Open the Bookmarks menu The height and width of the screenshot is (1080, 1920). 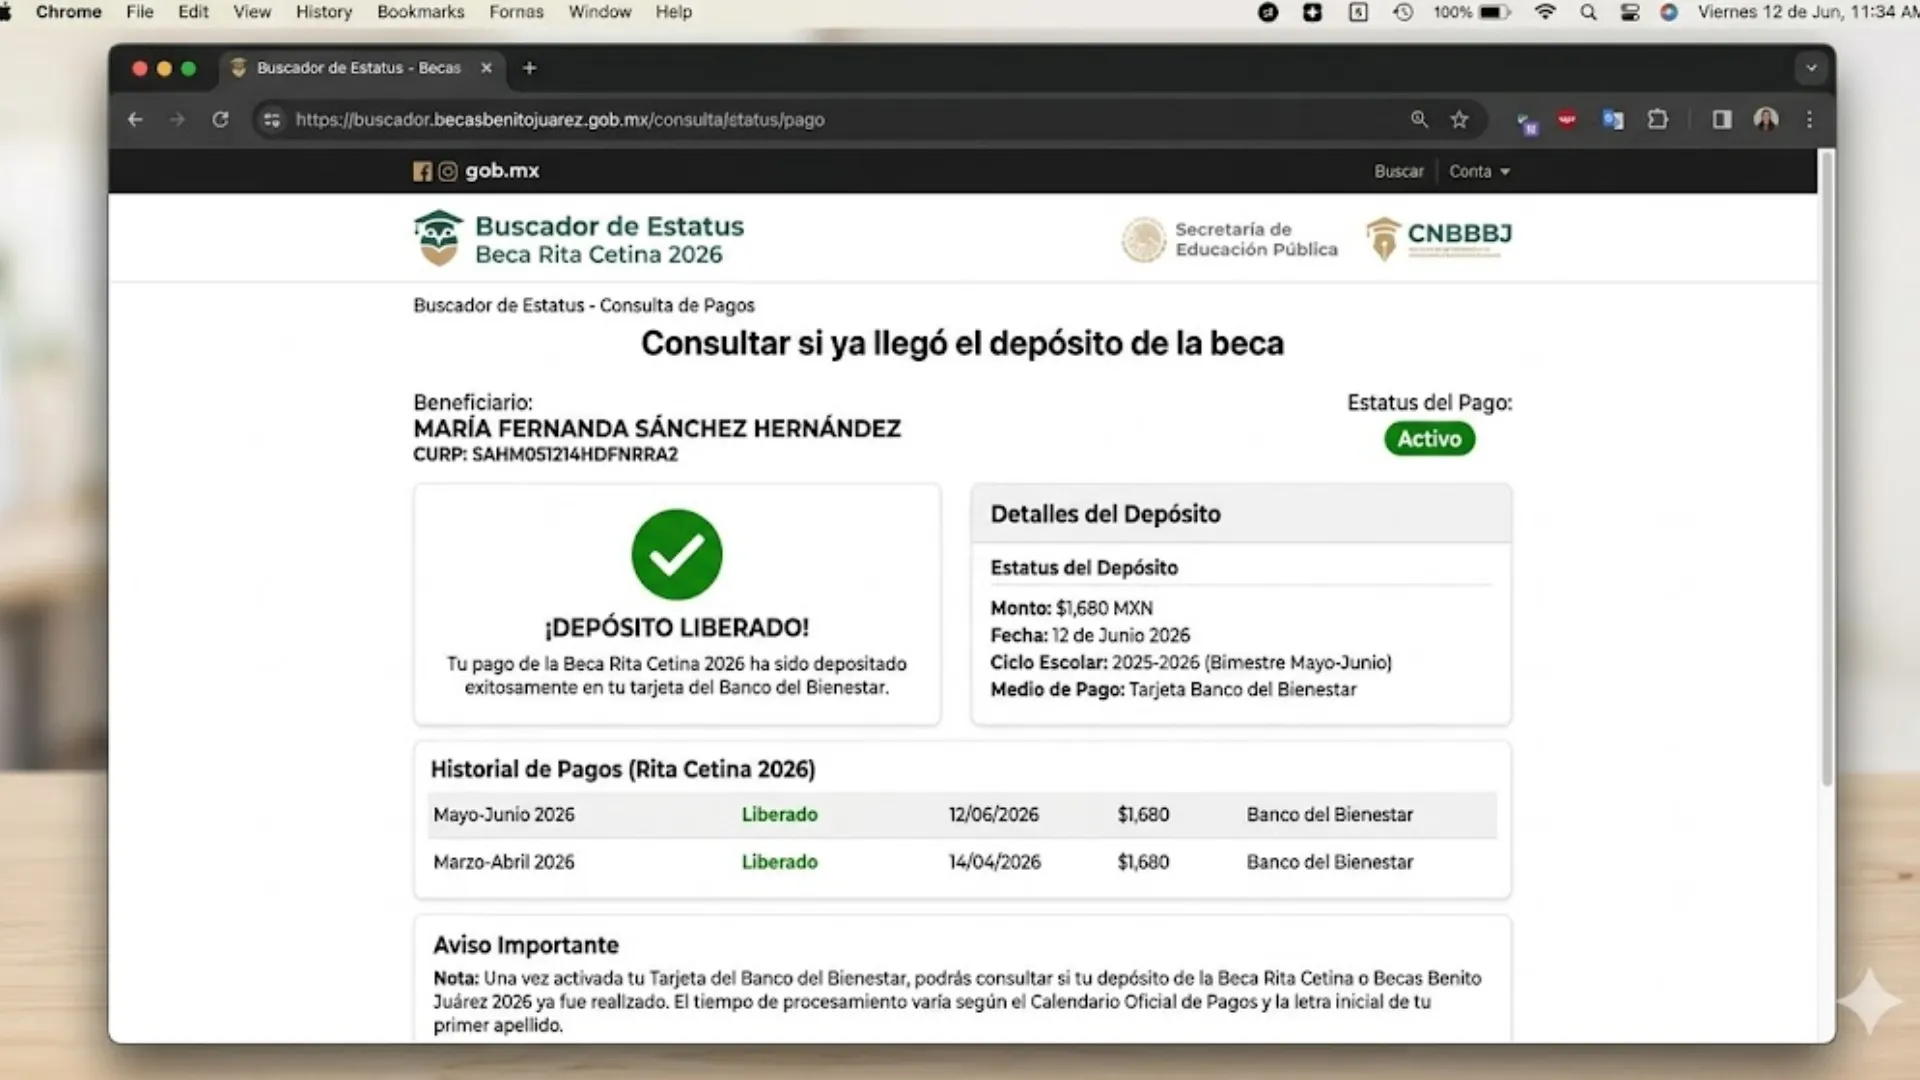point(421,12)
